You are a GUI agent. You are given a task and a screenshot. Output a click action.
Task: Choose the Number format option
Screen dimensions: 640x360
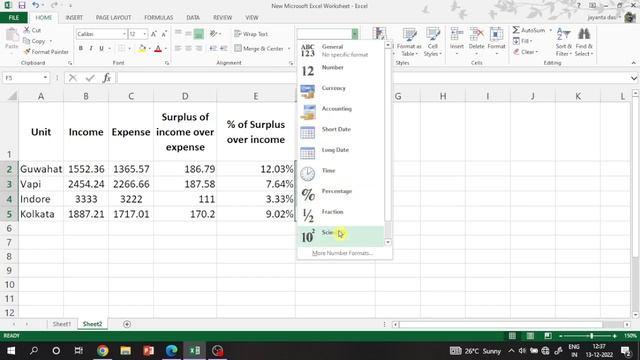tap(341, 71)
